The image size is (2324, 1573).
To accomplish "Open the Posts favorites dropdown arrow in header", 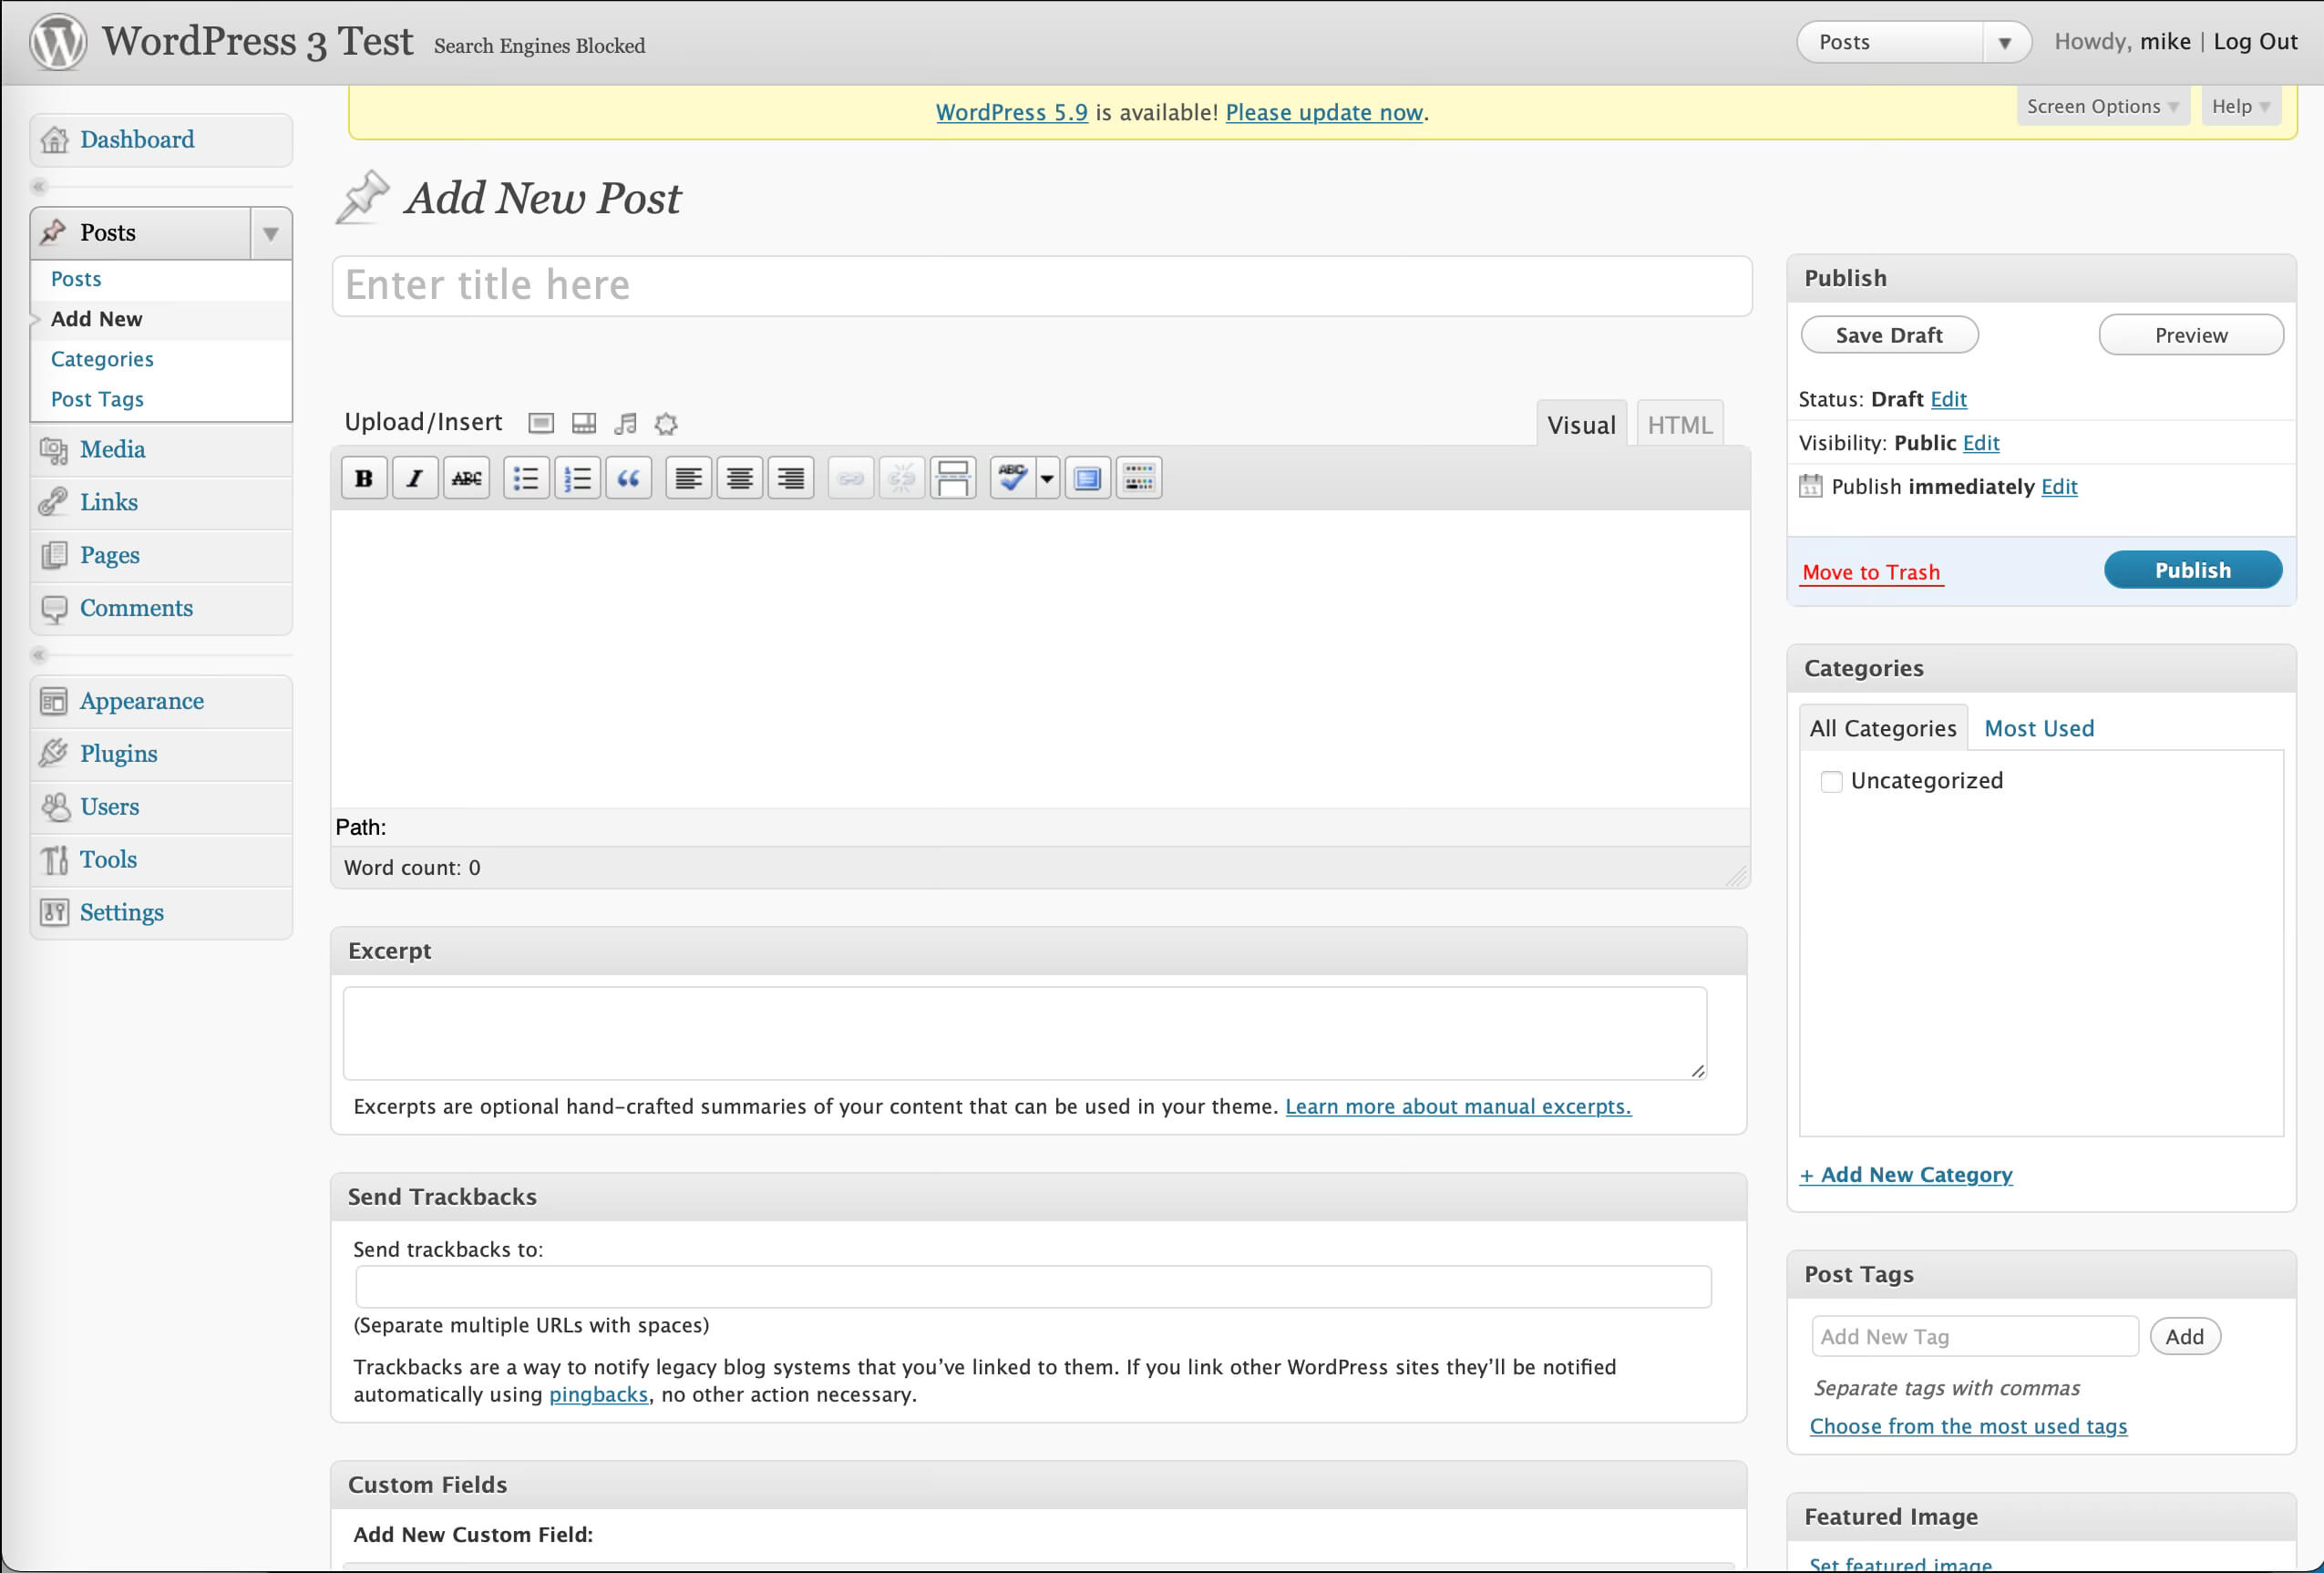I will (2004, 43).
